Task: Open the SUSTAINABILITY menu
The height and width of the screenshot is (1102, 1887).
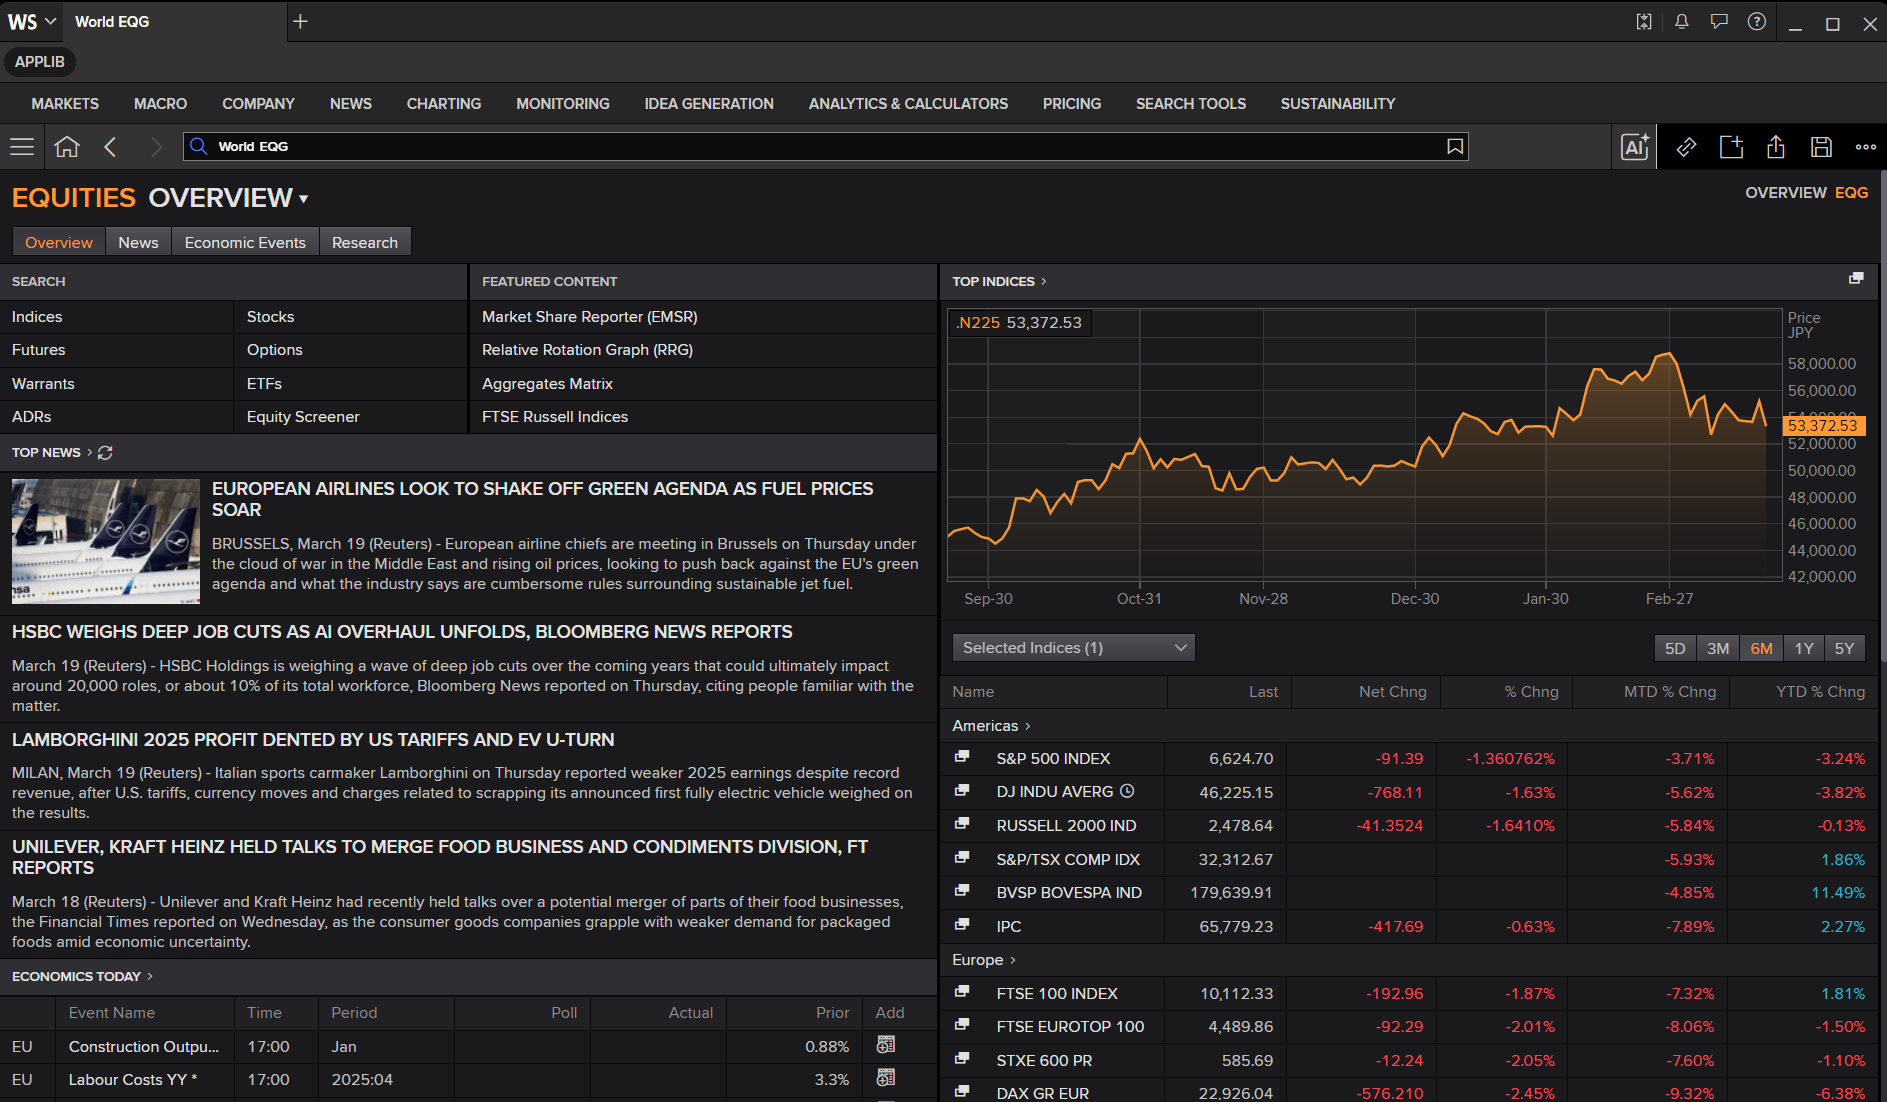Action: (x=1338, y=104)
